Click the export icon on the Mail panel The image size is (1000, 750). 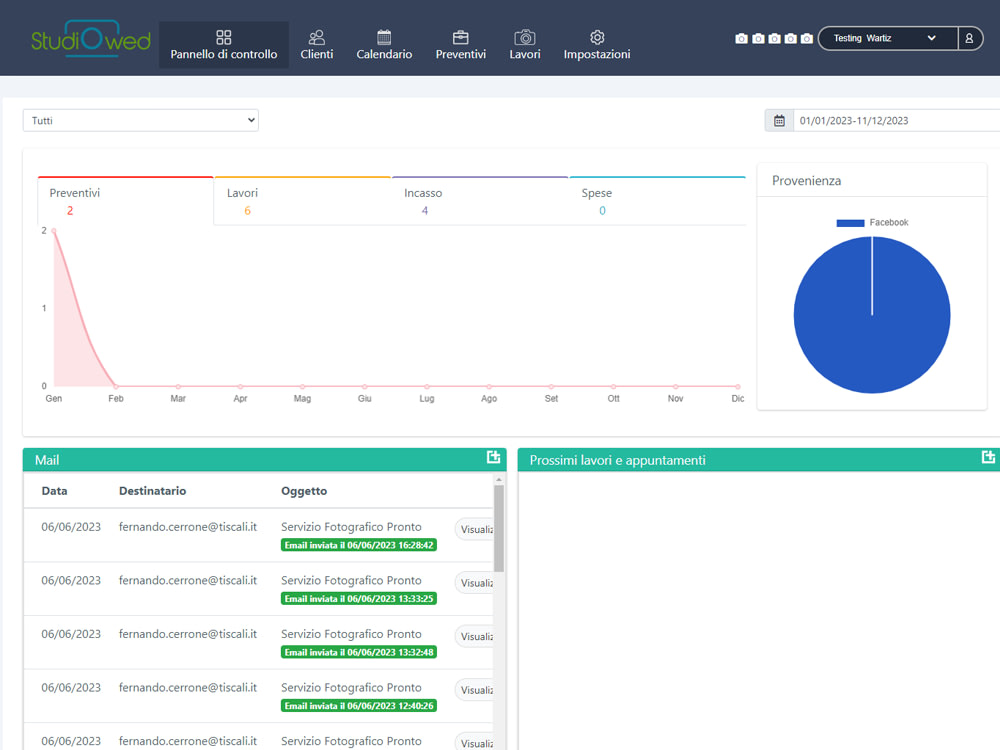click(493, 457)
